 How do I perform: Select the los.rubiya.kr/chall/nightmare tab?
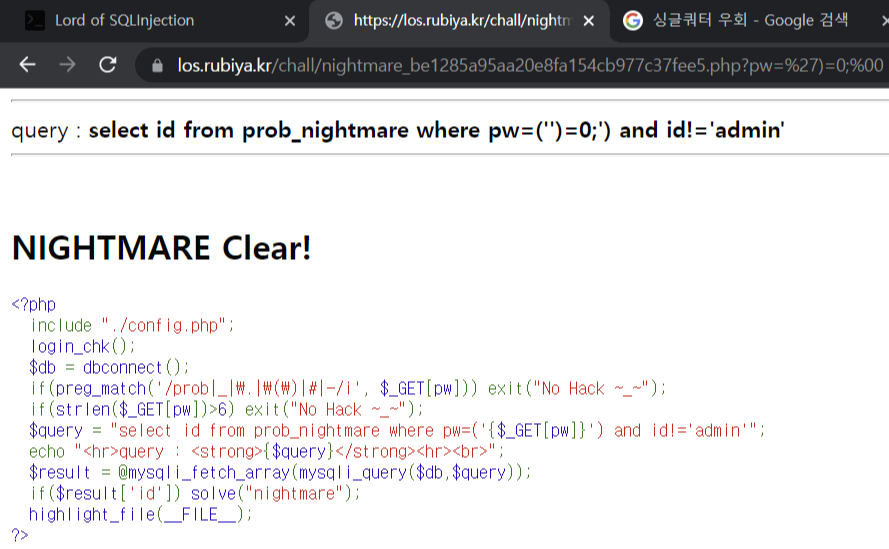click(x=458, y=21)
